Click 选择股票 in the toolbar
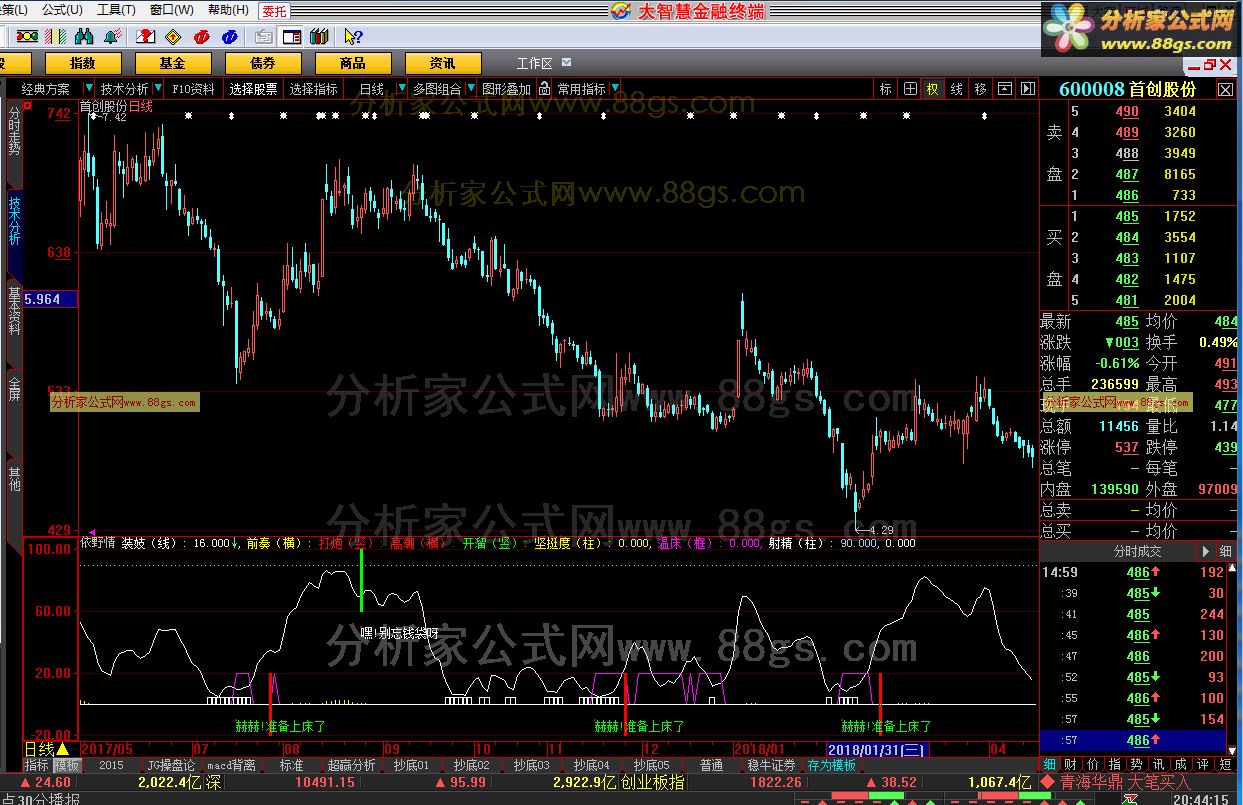This screenshot has width=1243, height=805. [253, 89]
